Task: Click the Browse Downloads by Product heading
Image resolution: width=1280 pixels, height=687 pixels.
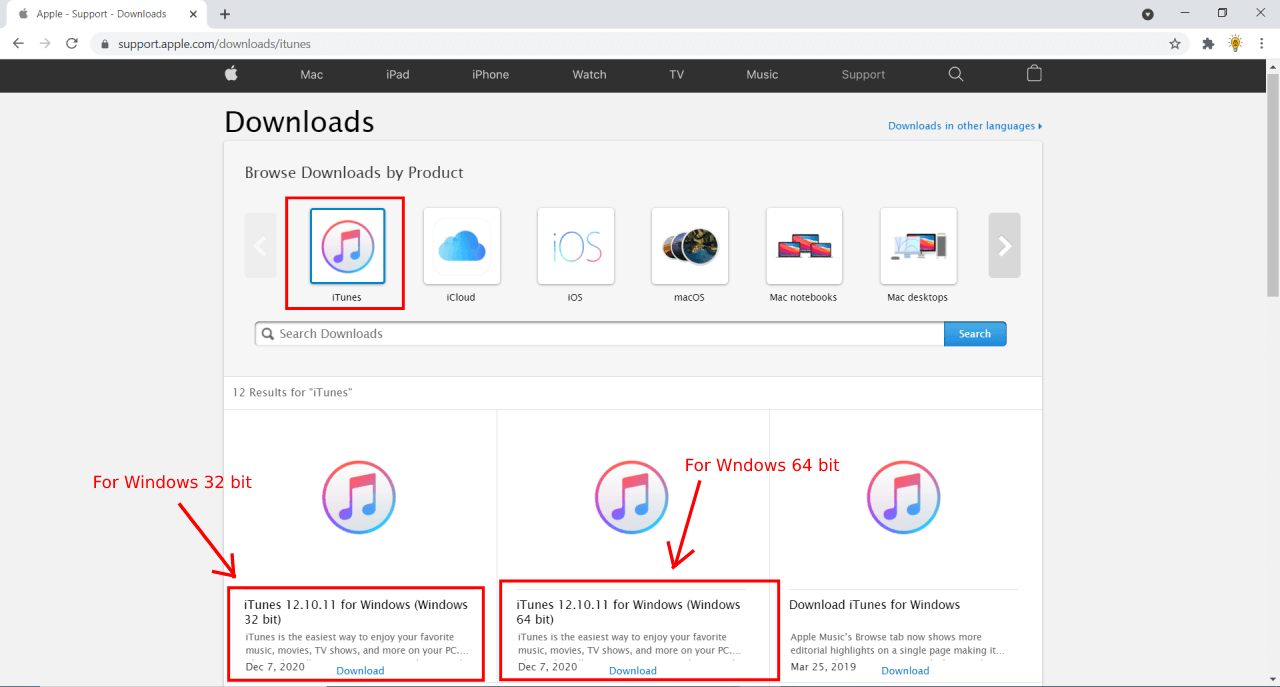Action: coord(354,173)
